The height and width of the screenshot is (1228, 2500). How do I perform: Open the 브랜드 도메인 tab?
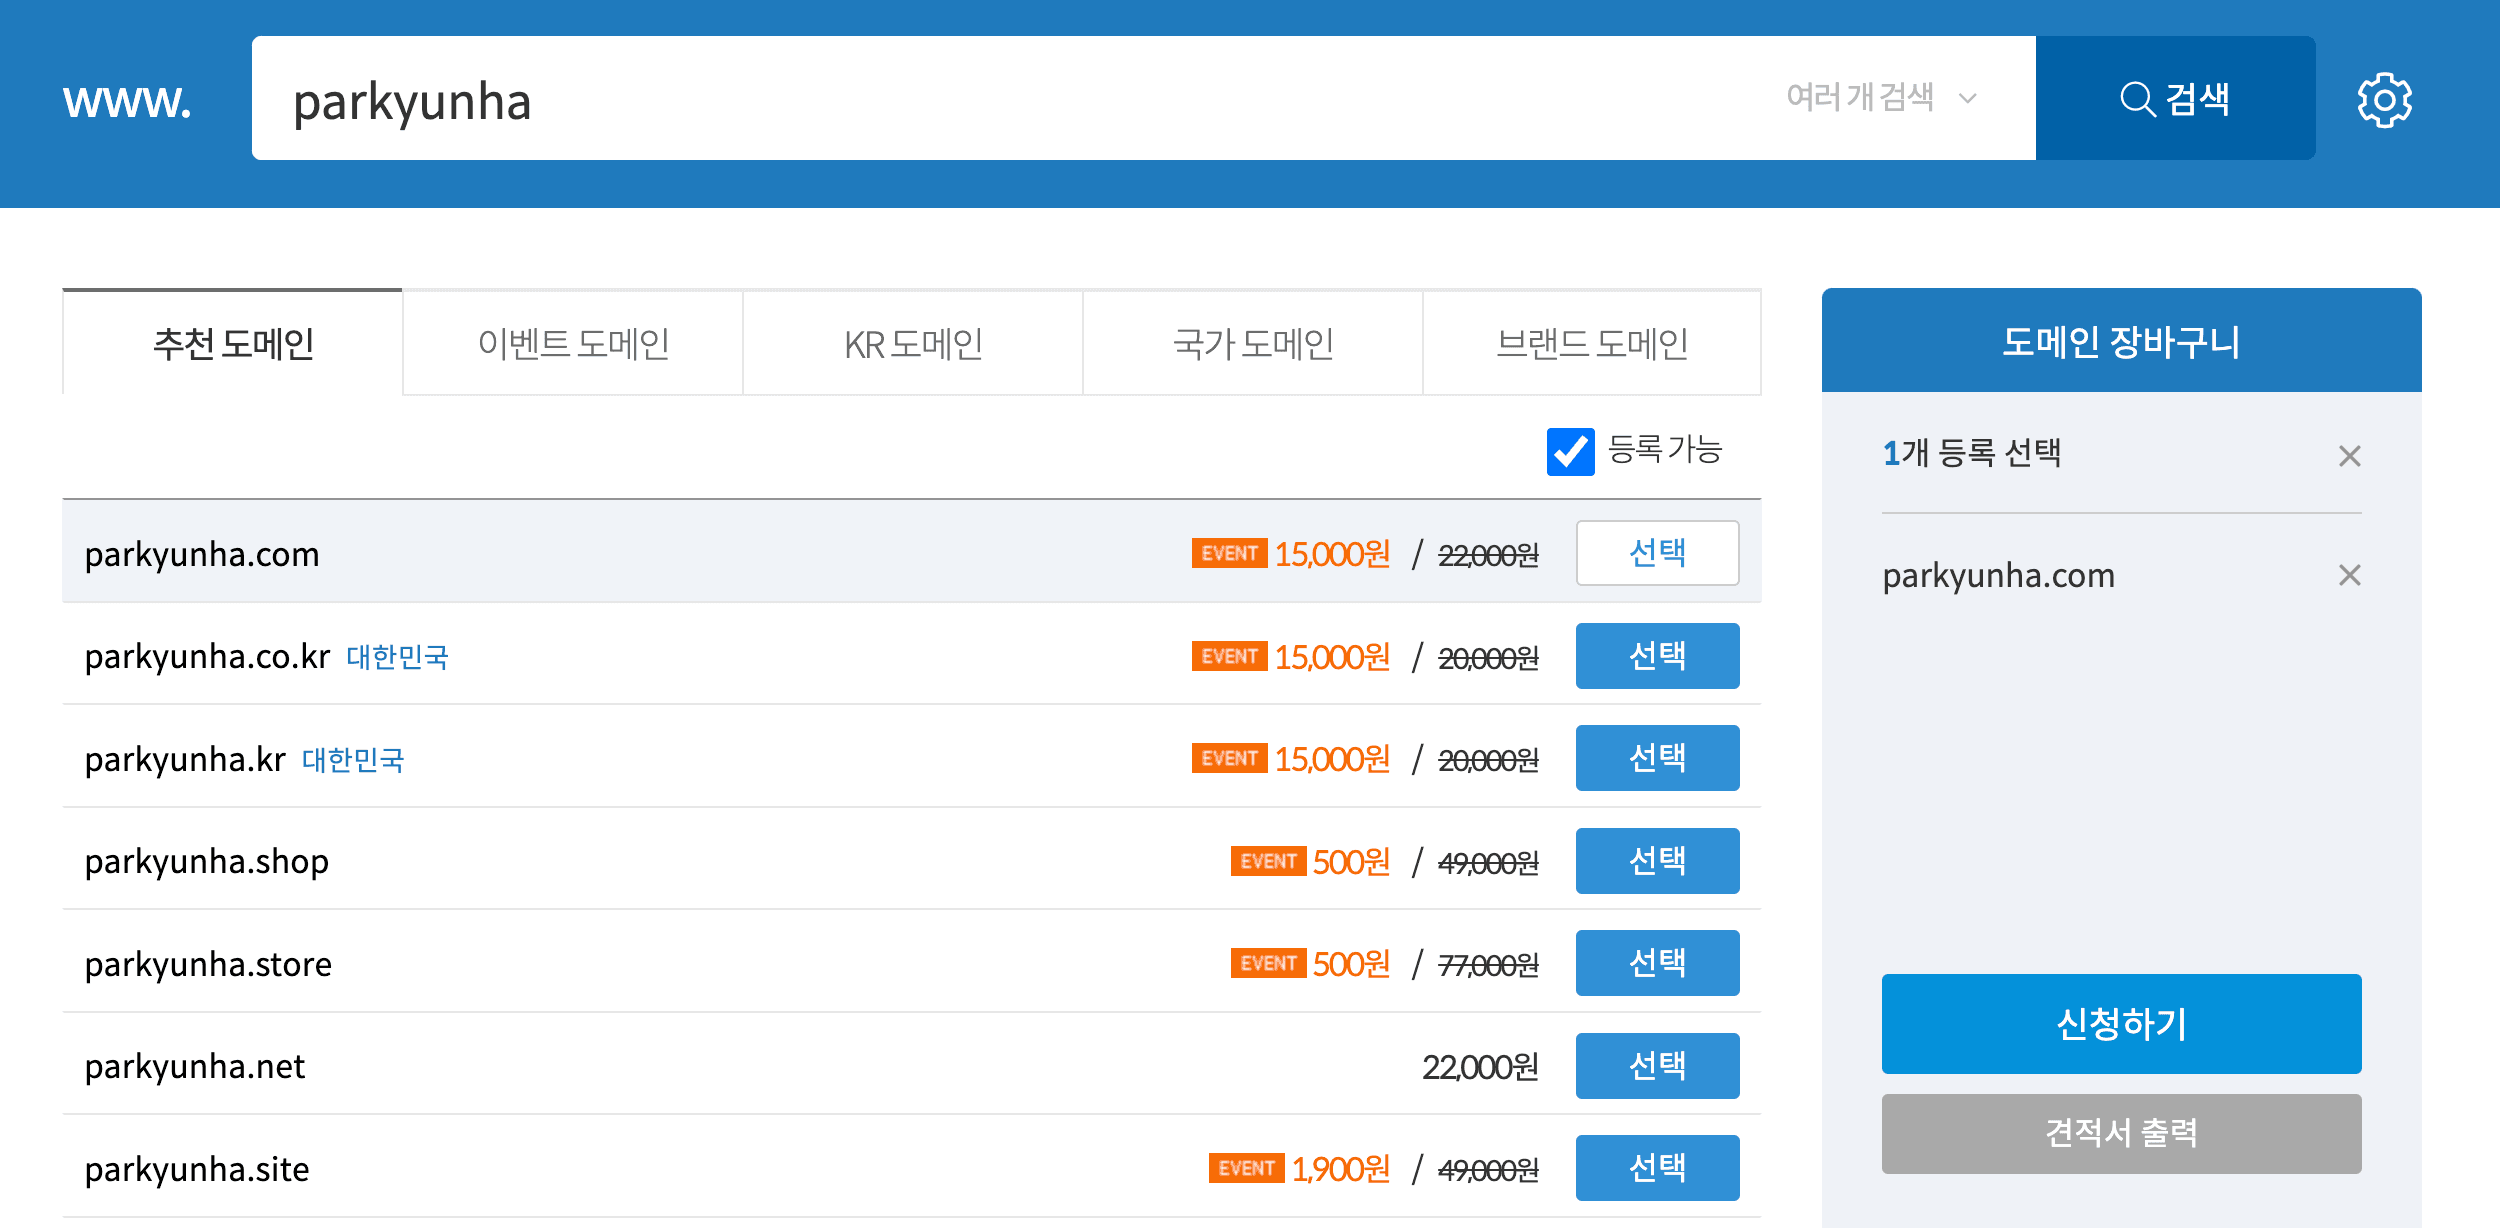1592,344
